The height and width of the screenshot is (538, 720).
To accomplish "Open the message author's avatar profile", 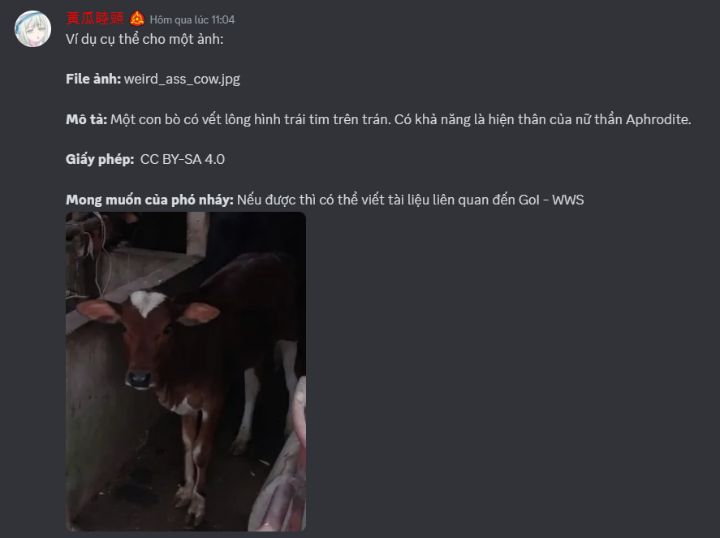I will click(x=33, y=29).
